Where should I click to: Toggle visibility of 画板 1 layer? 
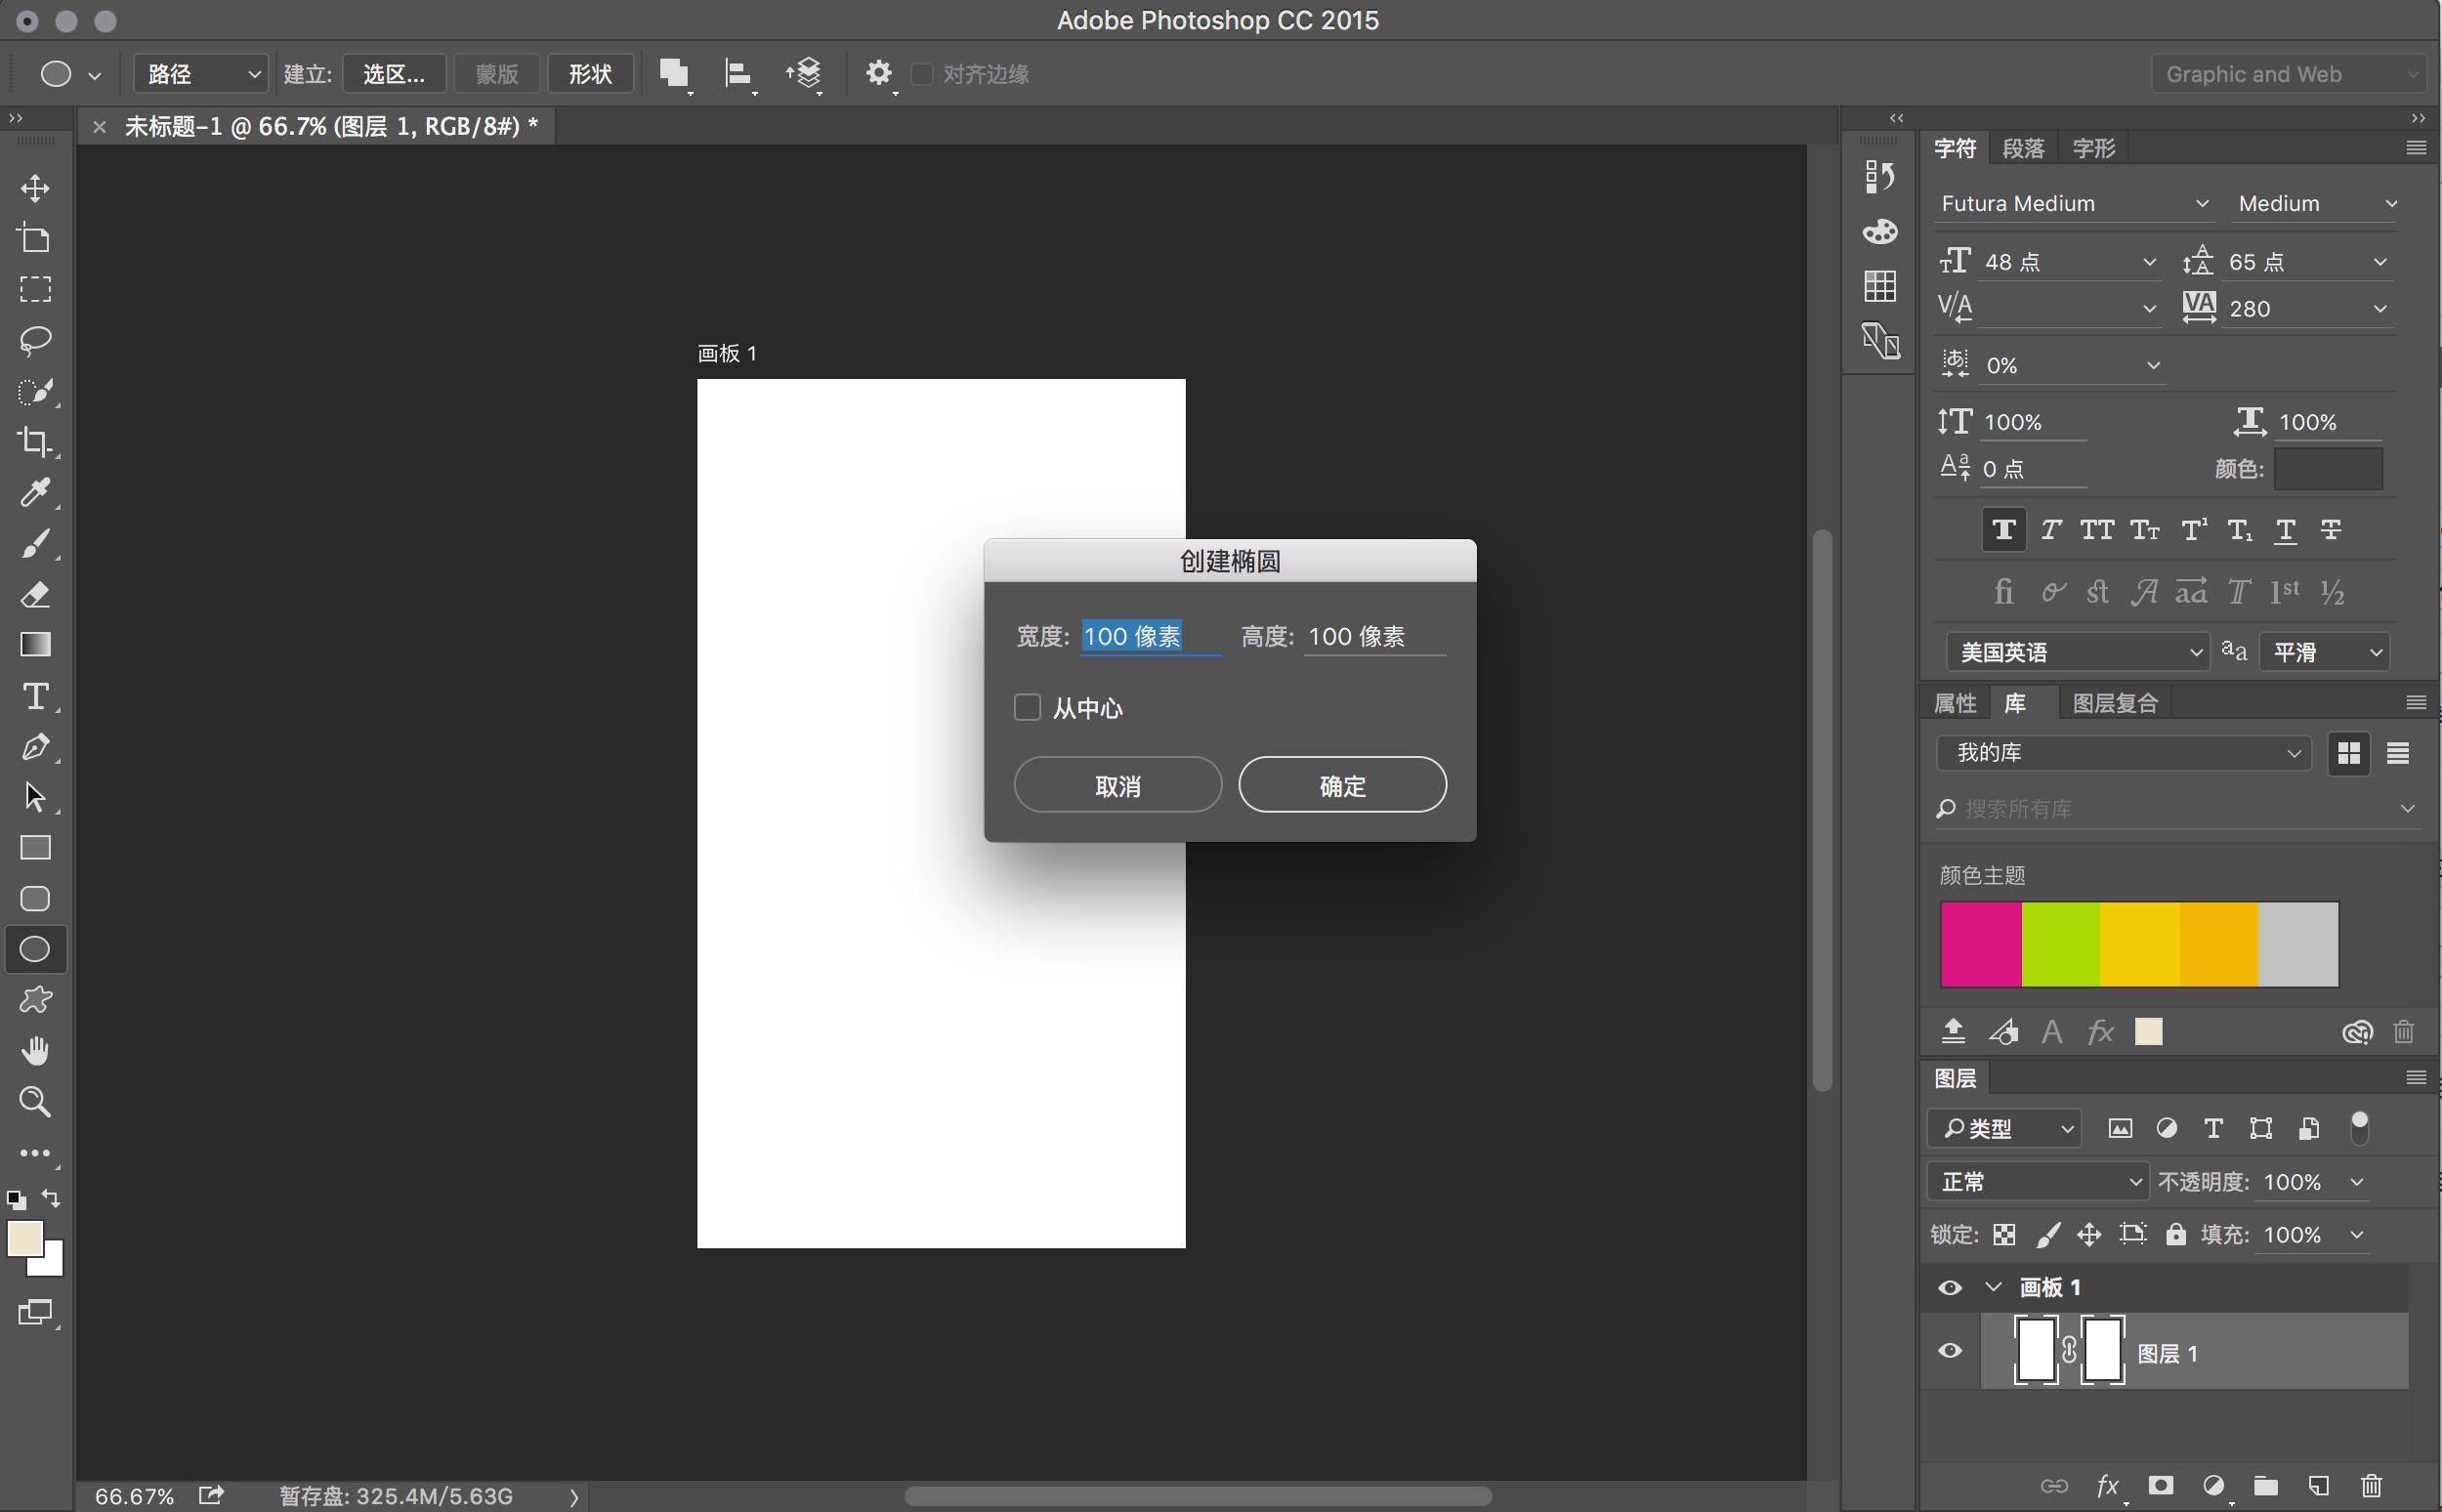(1947, 1287)
